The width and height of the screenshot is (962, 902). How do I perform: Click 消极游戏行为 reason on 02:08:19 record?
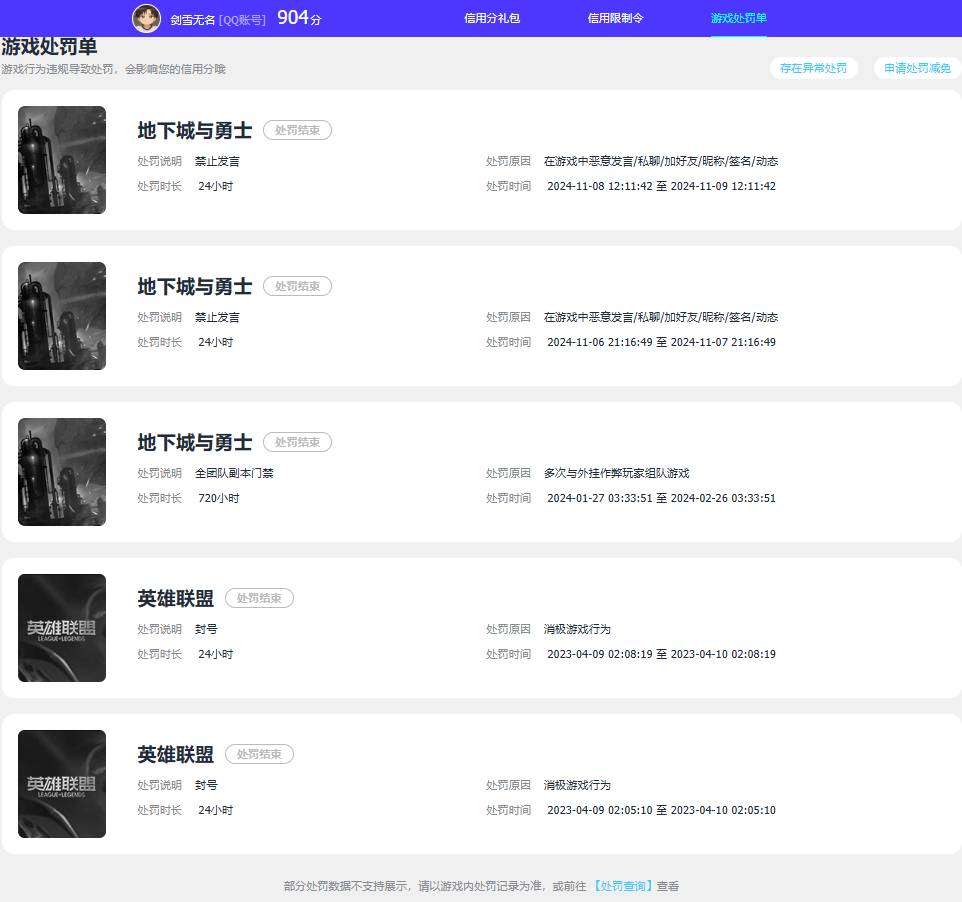pyautogui.click(x=577, y=629)
